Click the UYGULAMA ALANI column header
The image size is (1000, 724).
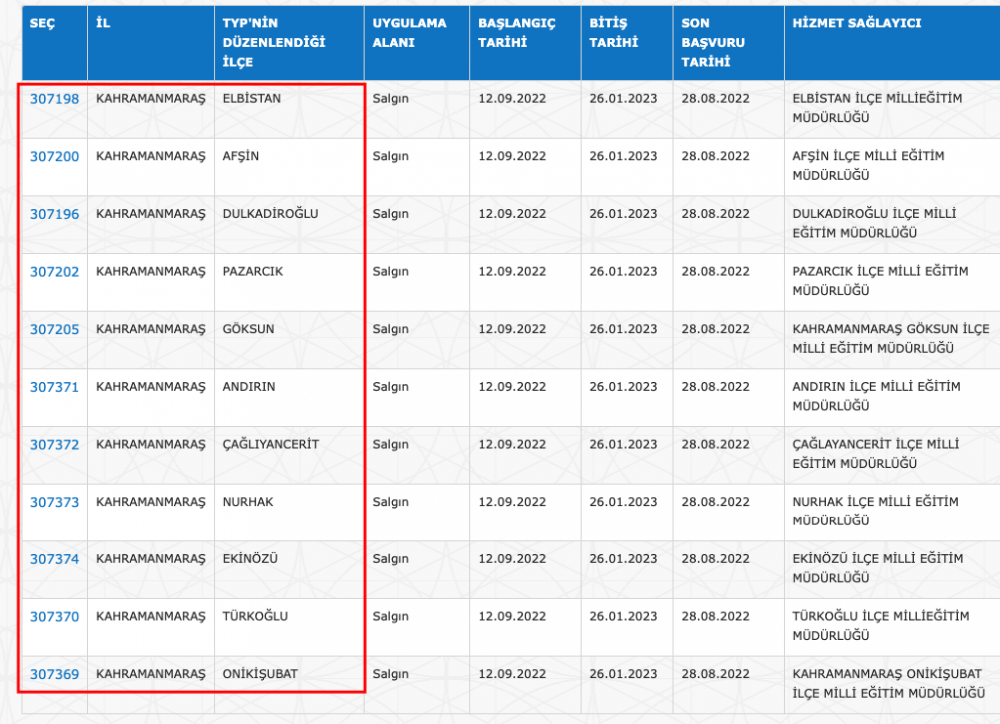409,32
